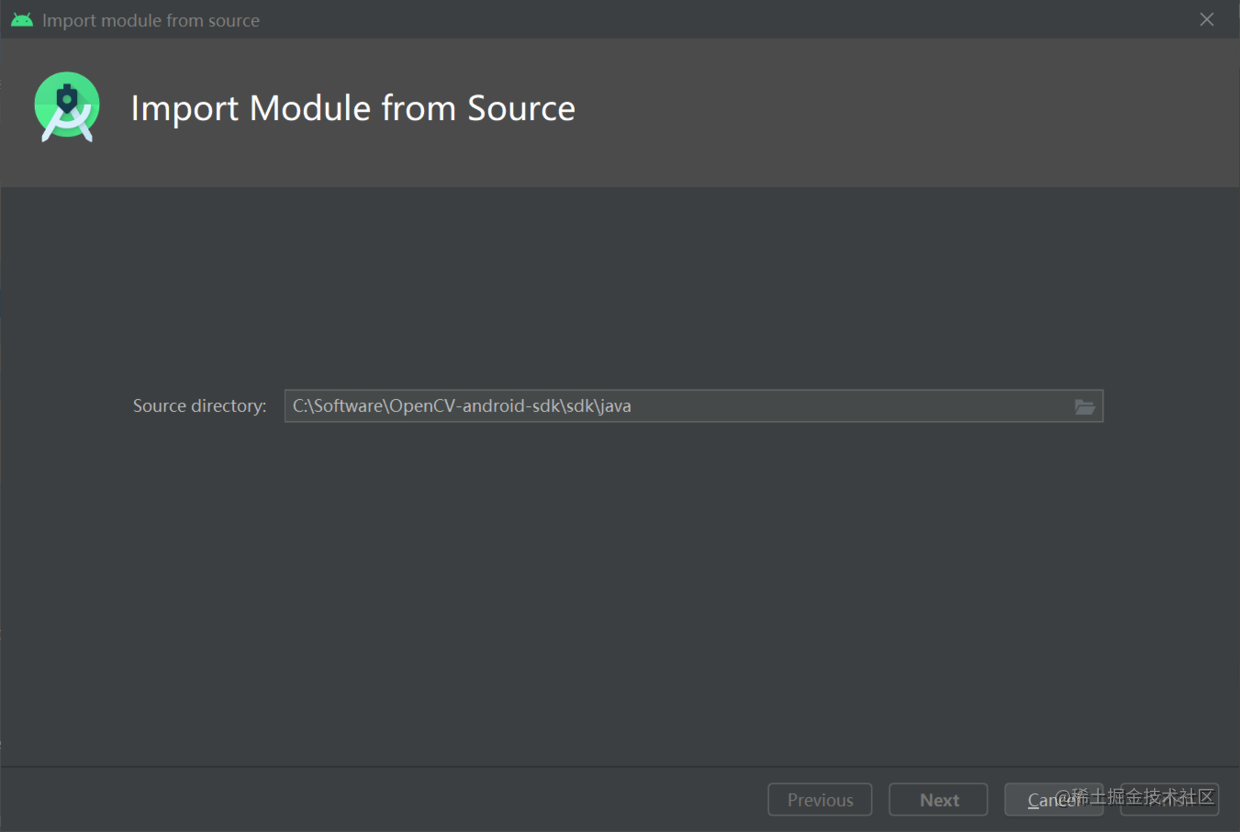Click the '稀土掘金技术社区' watermark text
The width and height of the screenshot is (1240, 832).
[1143, 797]
